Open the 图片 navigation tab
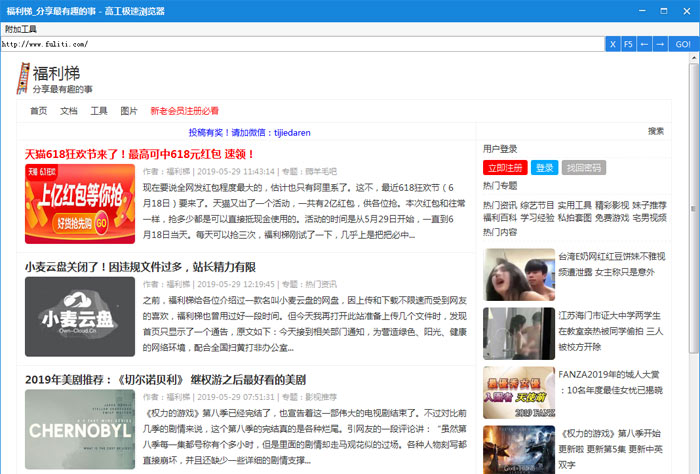This screenshot has width=700, height=474. [129, 111]
